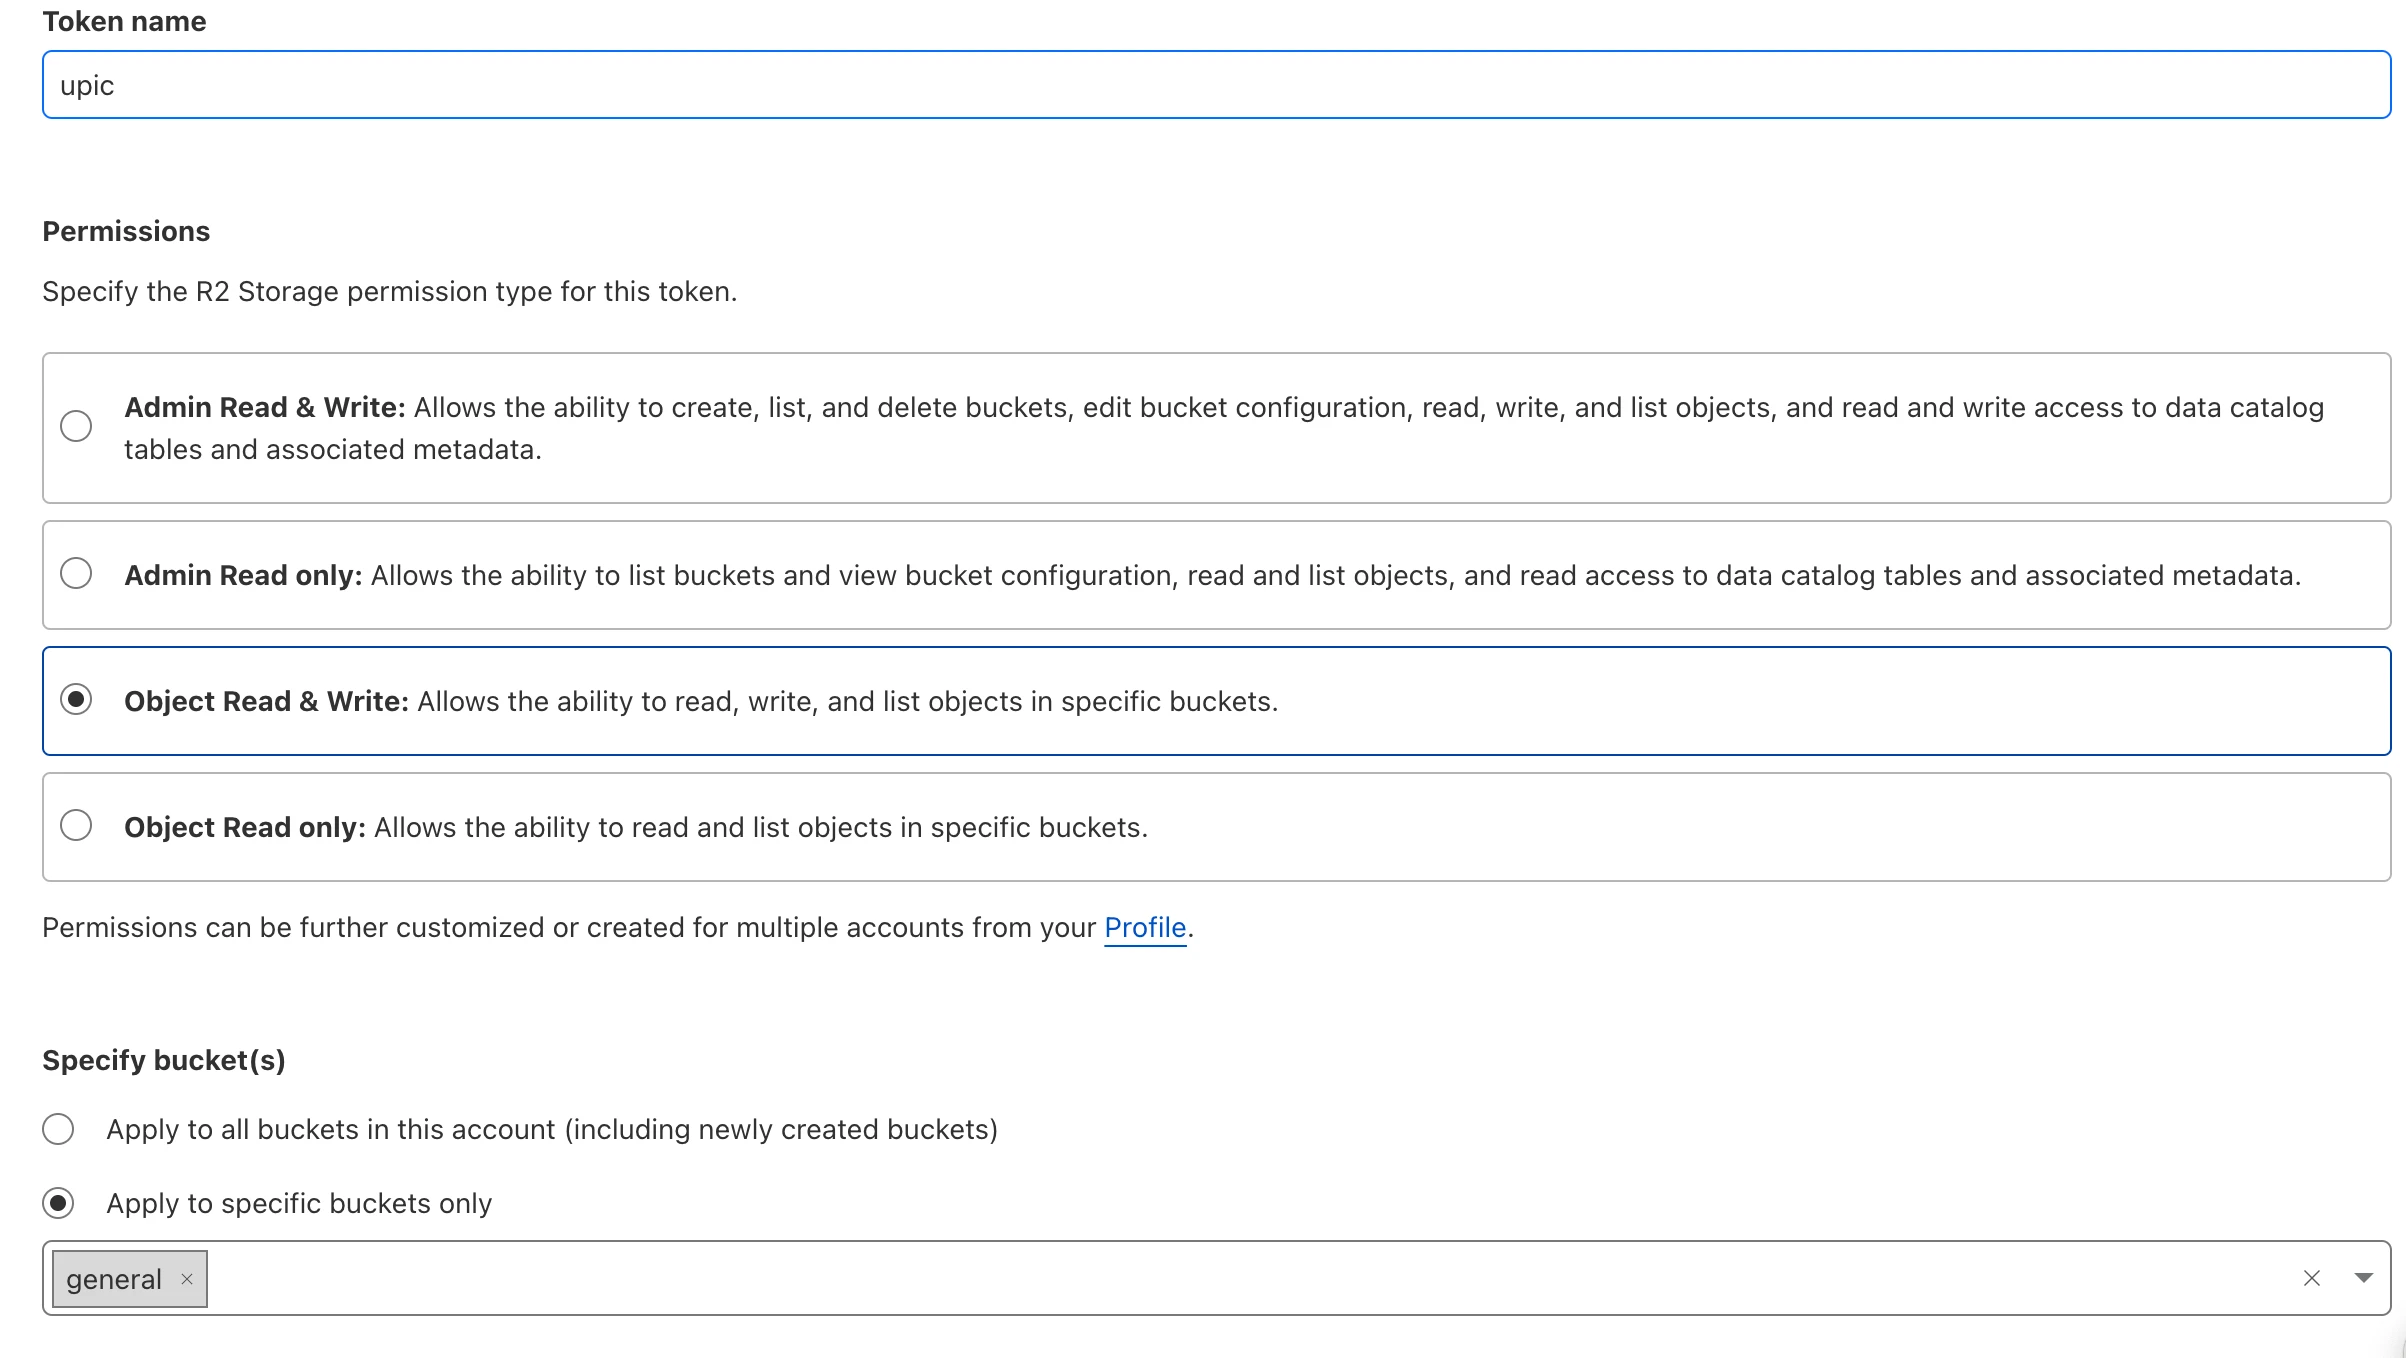Click the general bucket chip label
The width and height of the screenshot is (2406, 1358).
[x=113, y=1279]
